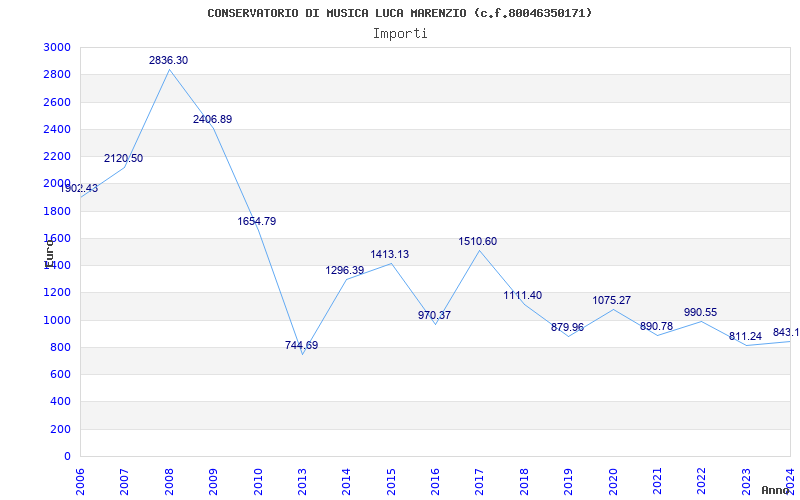Screen dimensions: 800x500
Task: Click the 2014 x-axis year label
Action: coord(346,480)
